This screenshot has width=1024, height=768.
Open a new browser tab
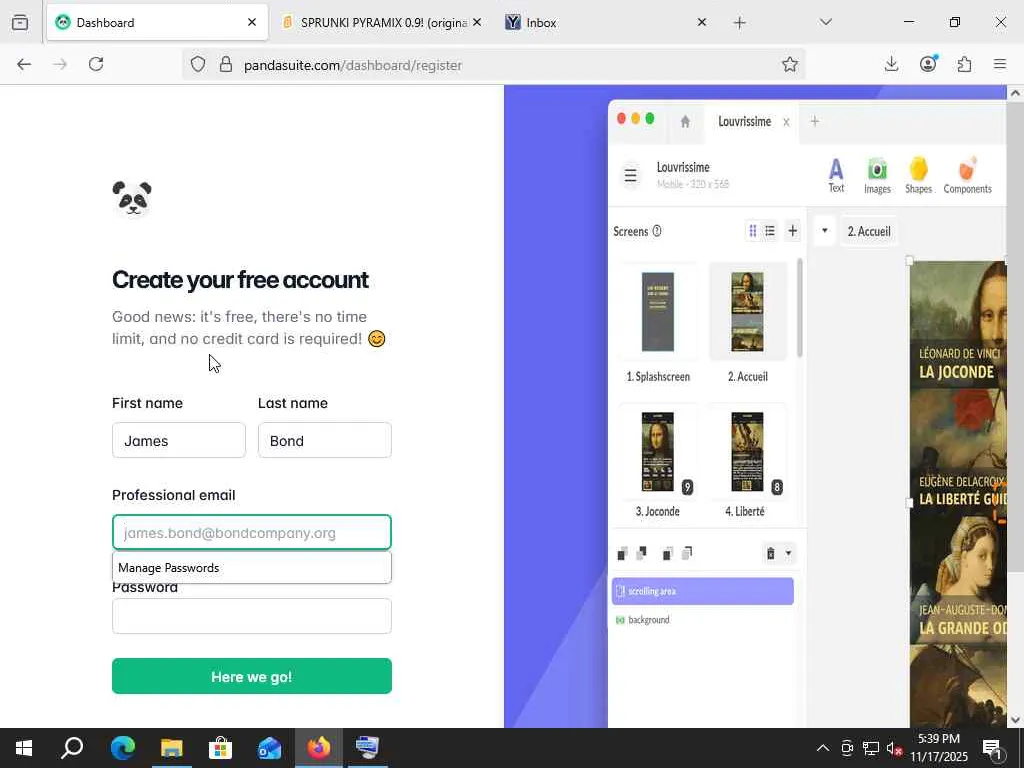[739, 23]
